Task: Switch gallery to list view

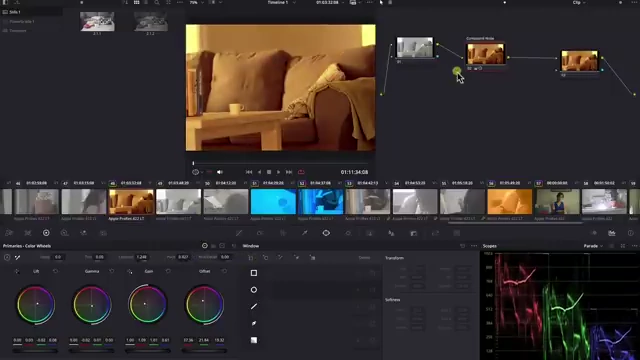Action: click(x=146, y=2)
